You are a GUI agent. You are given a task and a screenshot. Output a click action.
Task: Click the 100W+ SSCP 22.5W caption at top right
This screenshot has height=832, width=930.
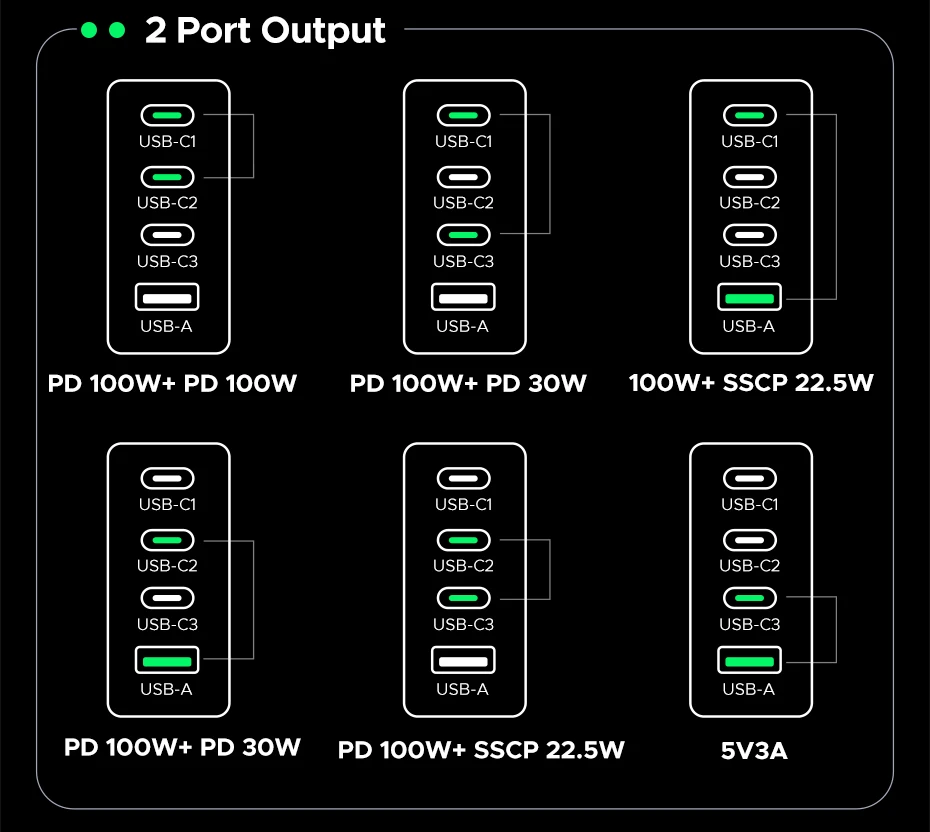click(x=751, y=382)
